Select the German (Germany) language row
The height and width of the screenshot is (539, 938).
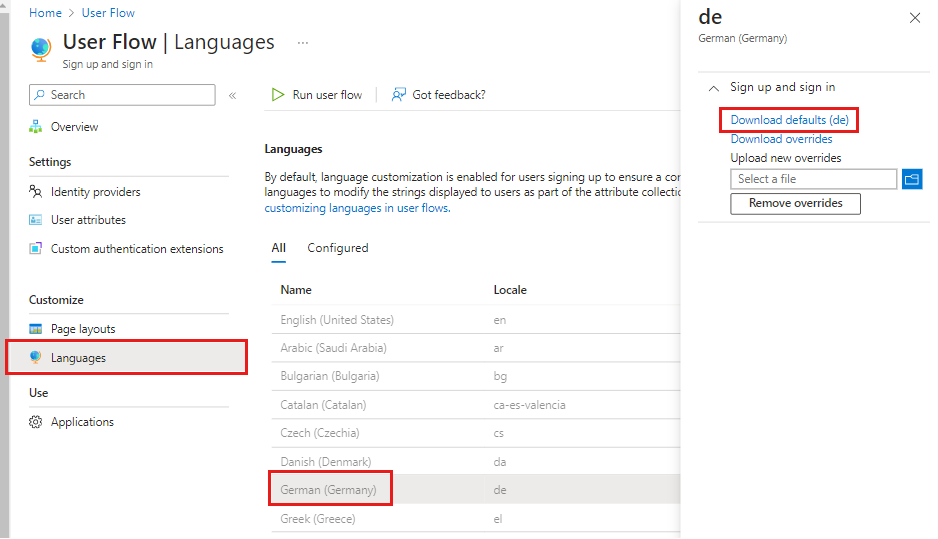click(x=329, y=490)
